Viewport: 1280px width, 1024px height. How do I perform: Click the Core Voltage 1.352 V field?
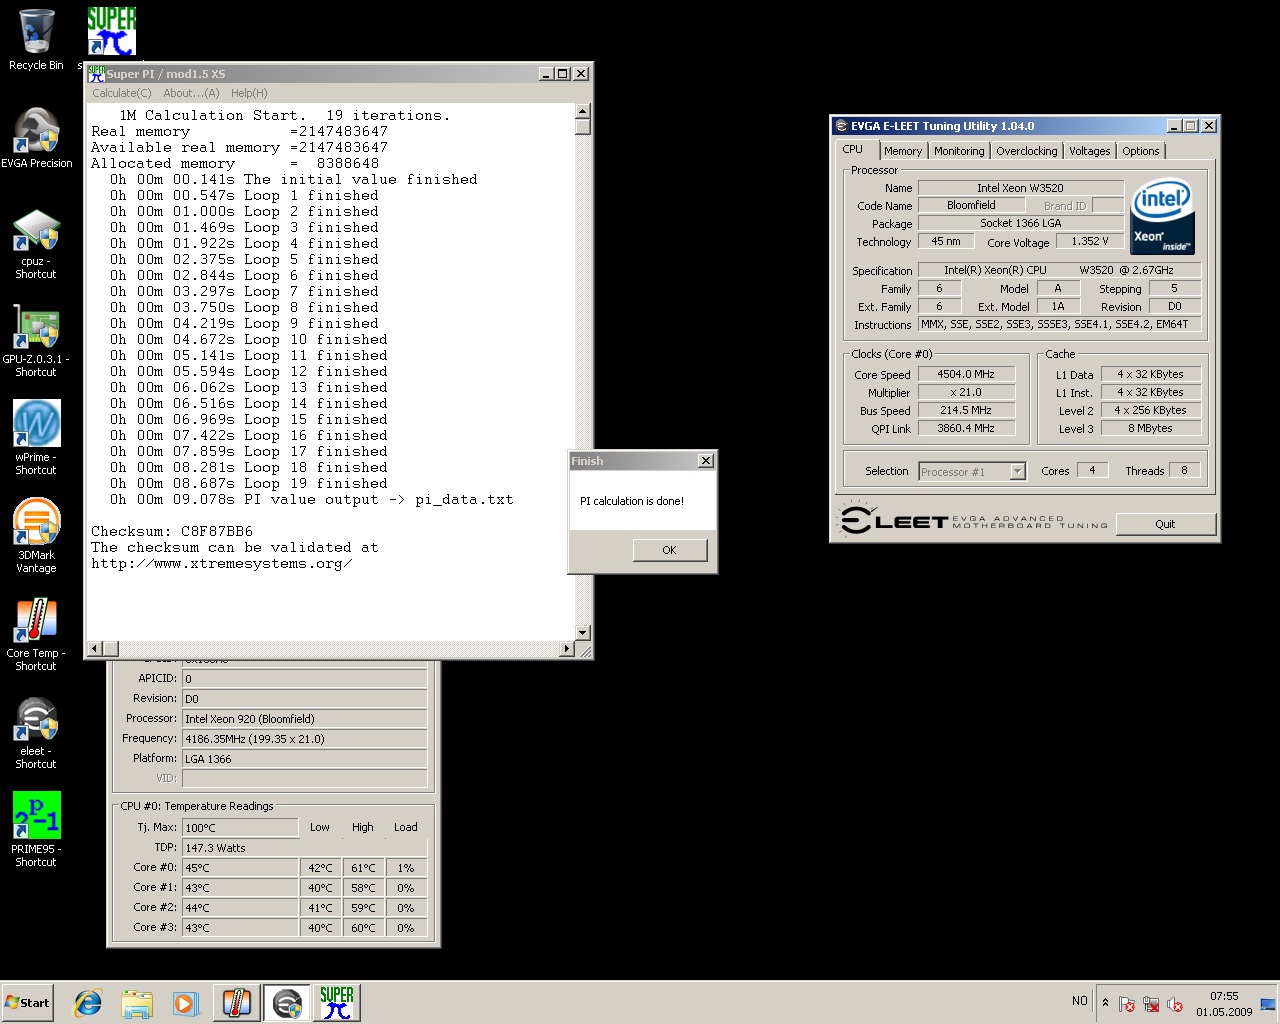1090,241
